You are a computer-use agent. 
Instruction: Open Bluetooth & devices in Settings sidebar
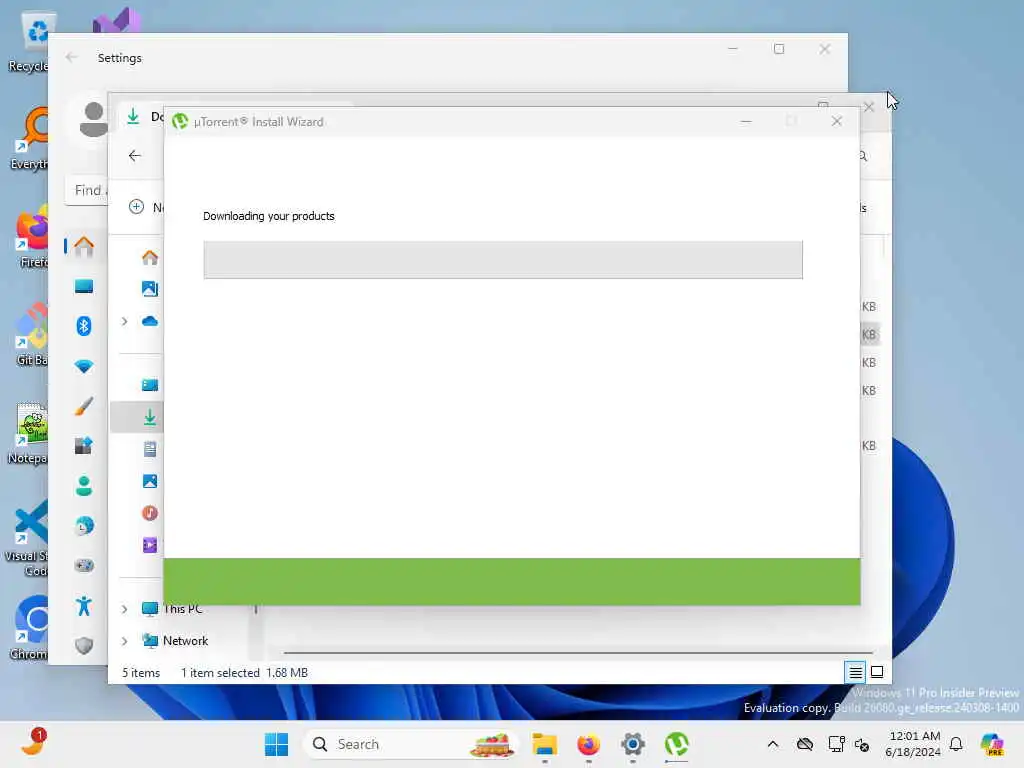pyautogui.click(x=84, y=326)
